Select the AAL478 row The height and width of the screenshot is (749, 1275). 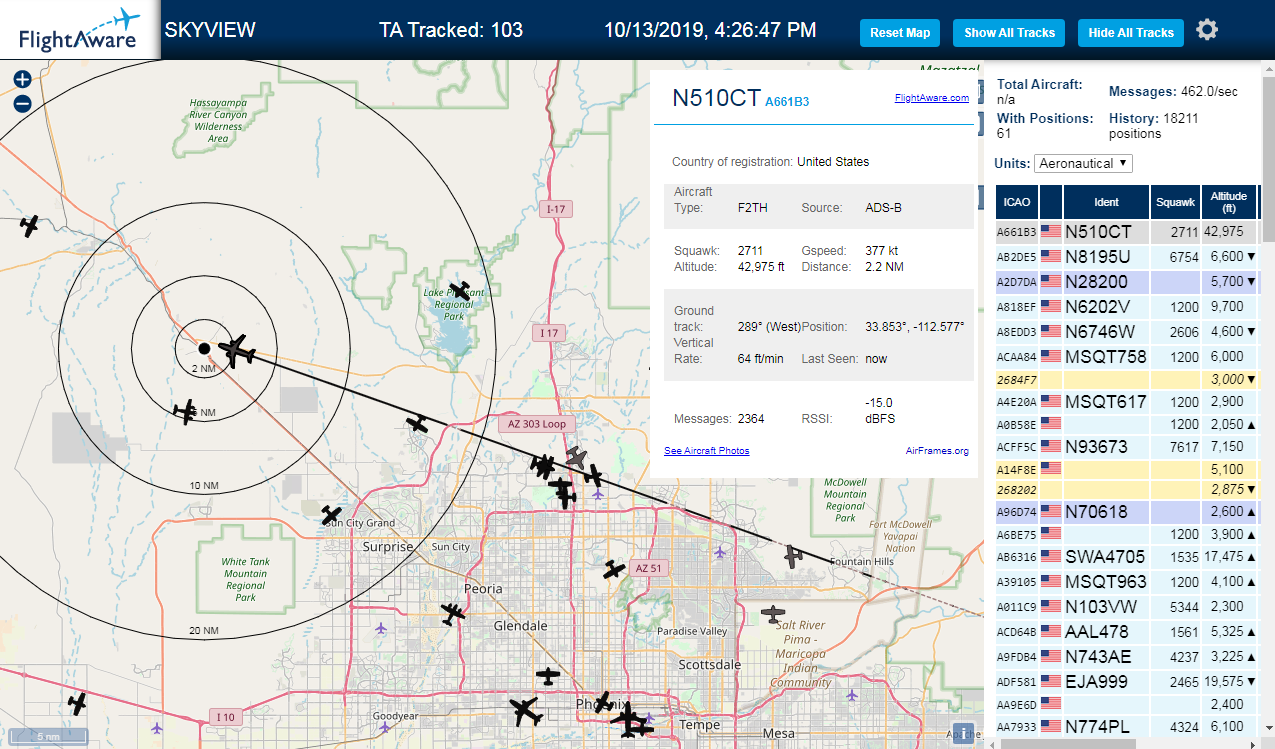(x=1128, y=631)
